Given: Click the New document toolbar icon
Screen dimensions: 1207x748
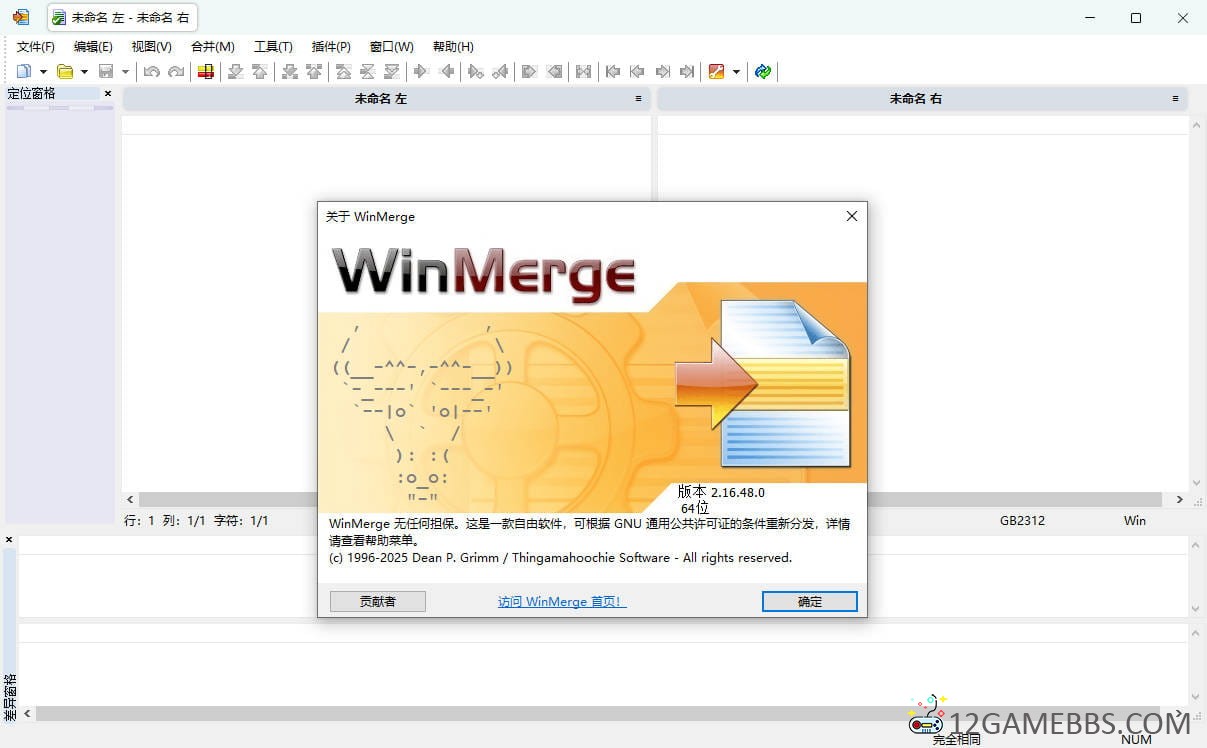Looking at the screenshot, I should coord(24,71).
